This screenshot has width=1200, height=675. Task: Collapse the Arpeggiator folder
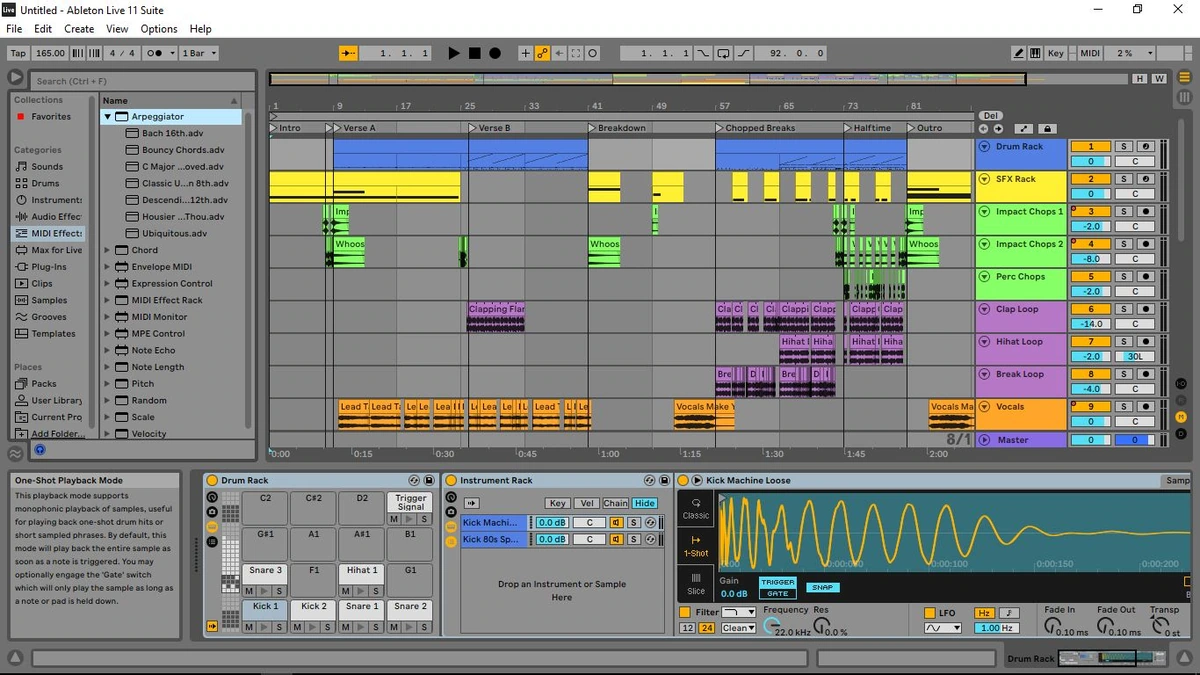108,117
